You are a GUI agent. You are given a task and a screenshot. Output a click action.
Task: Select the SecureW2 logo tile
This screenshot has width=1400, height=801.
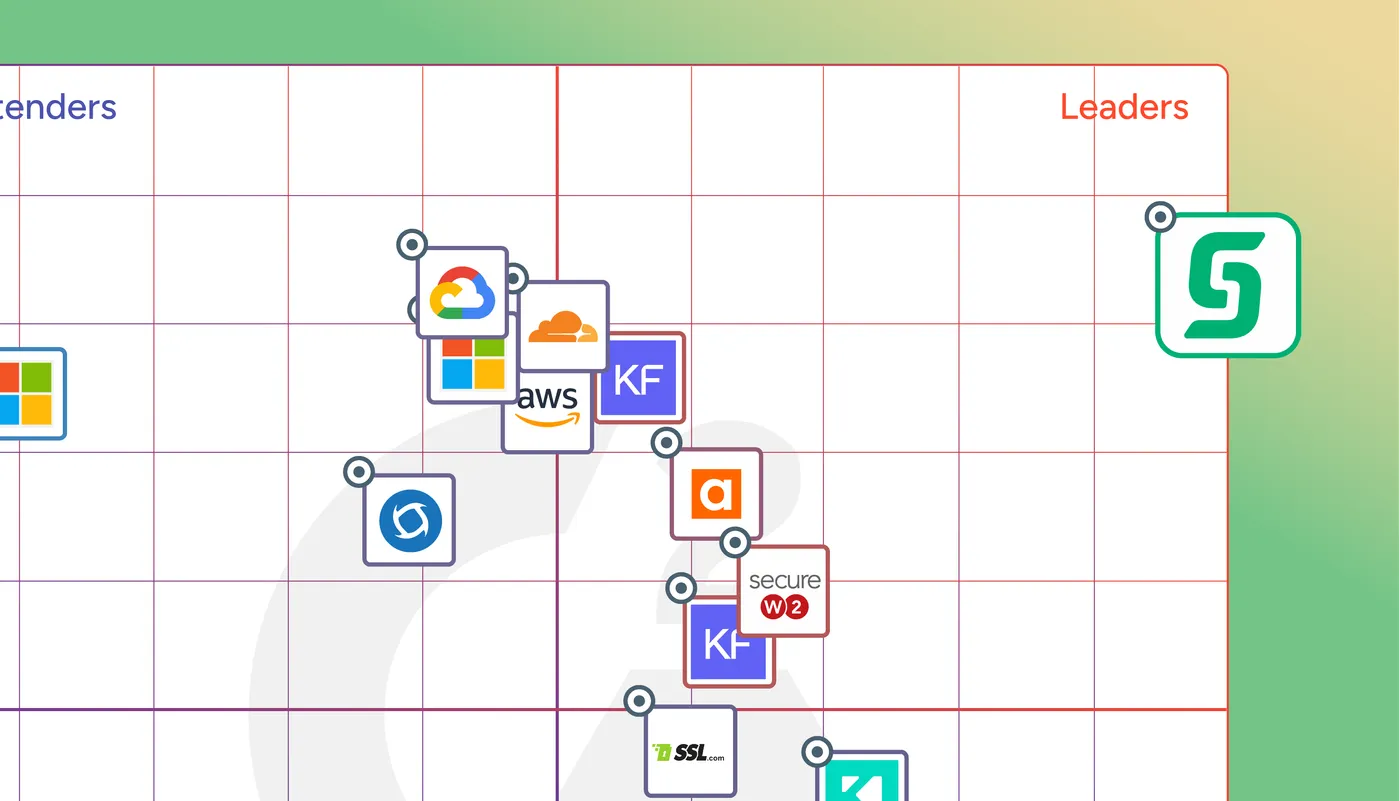(x=784, y=591)
